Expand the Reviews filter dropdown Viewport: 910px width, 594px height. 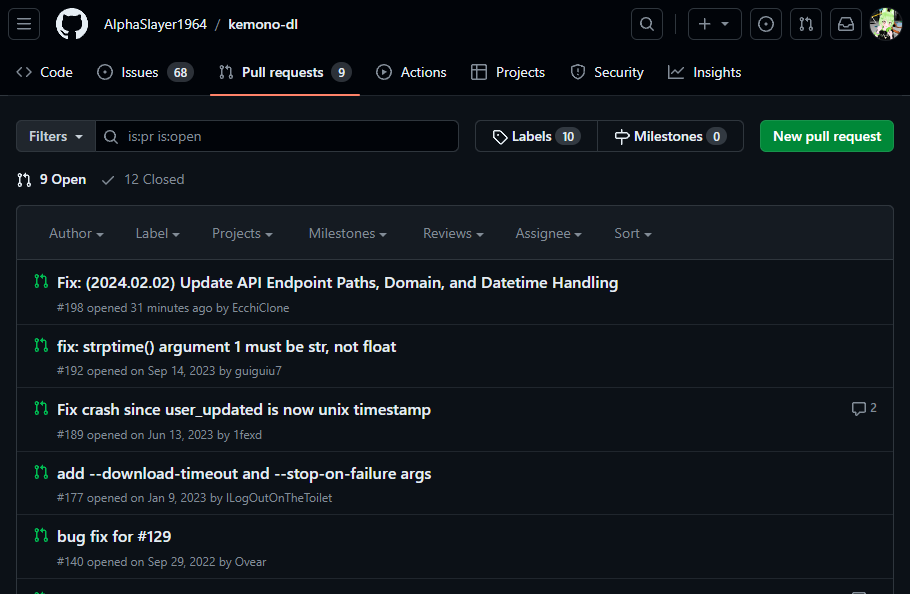point(453,233)
